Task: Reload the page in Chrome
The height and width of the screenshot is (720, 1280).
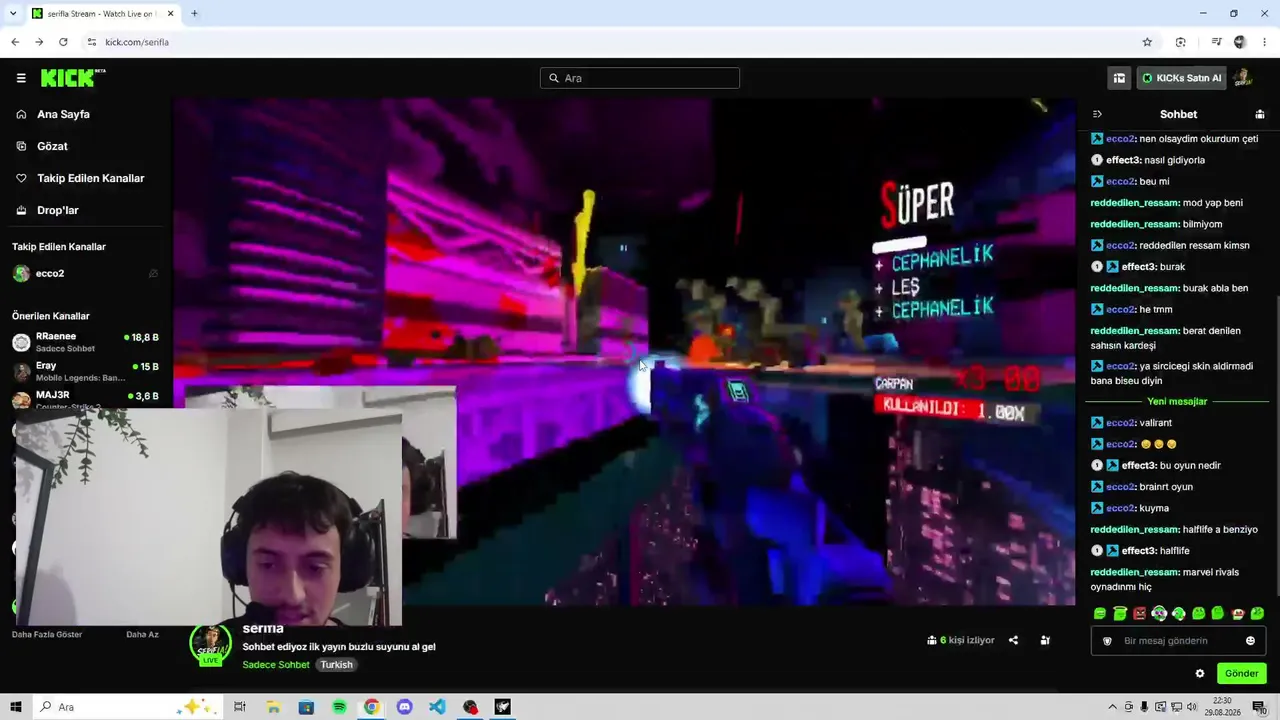Action: [x=63, y=42]
